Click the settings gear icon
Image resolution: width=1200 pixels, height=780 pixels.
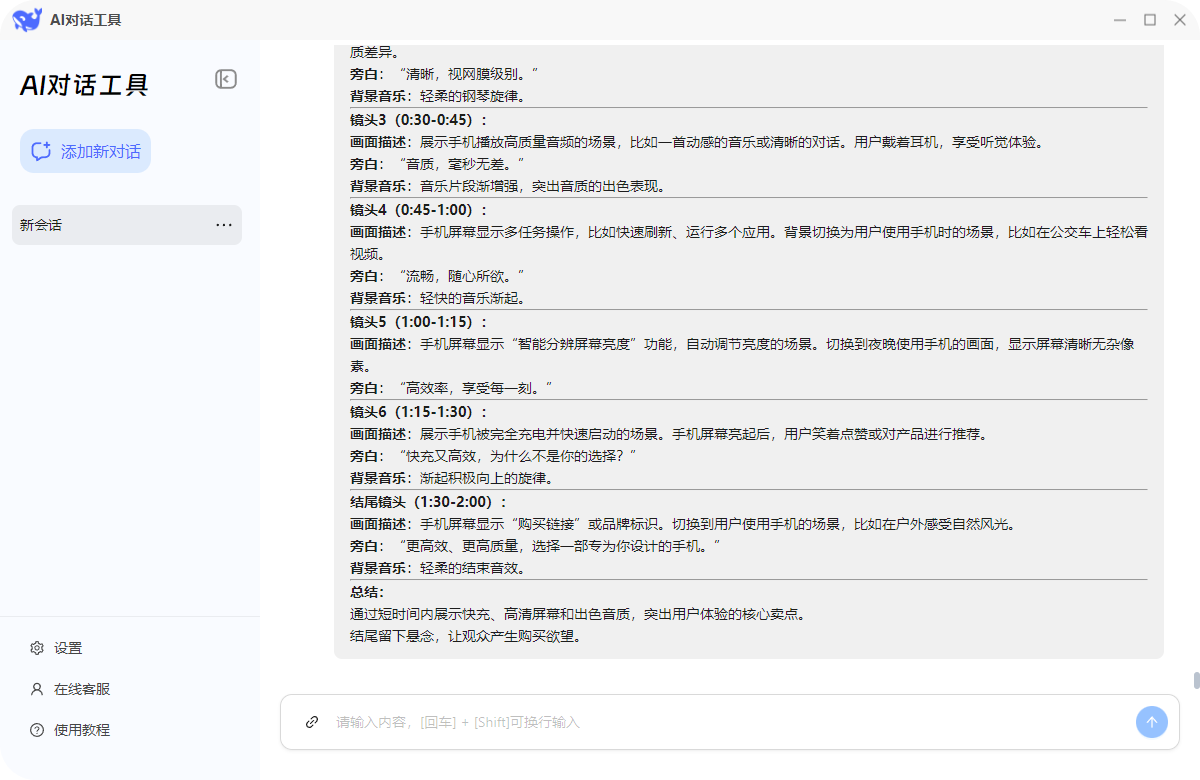tap(37, 648)
